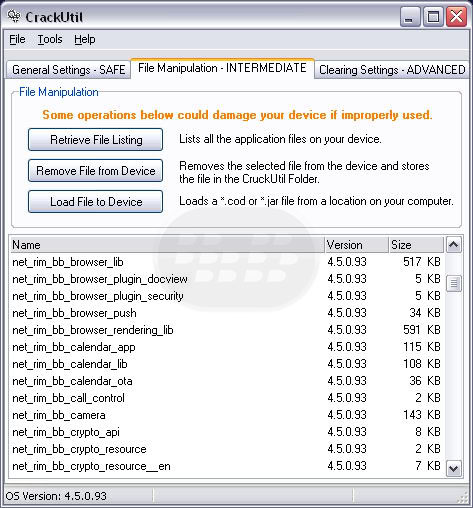Click the 8 KB size cell

pyautogui.click(x=428, y=432)
